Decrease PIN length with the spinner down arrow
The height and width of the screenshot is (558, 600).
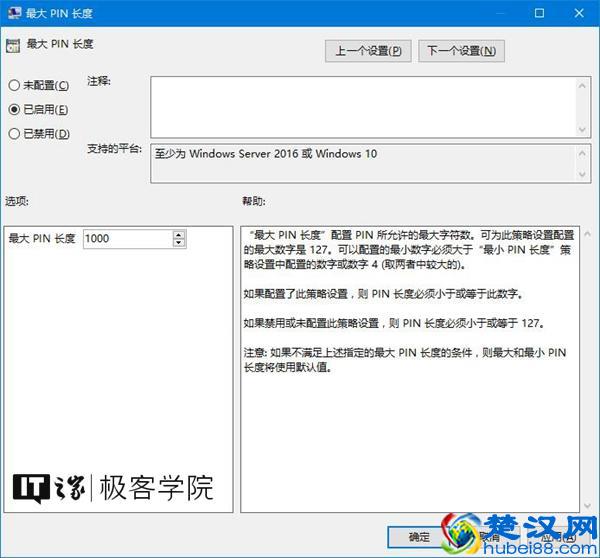[179, 243]
